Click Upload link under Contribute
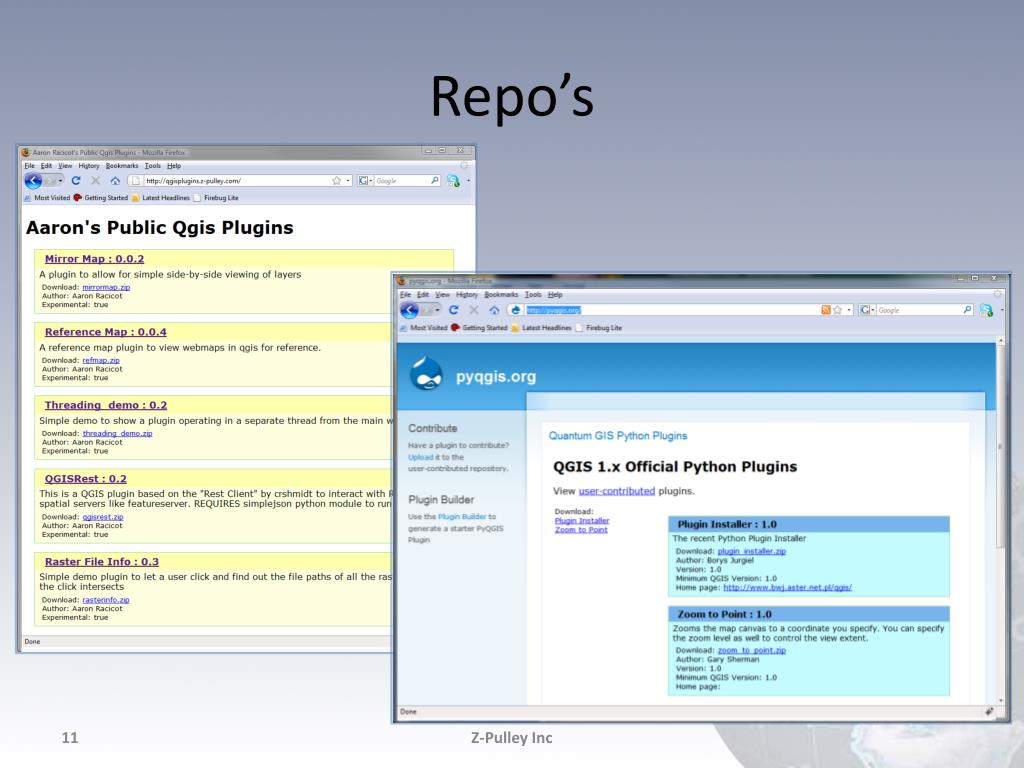Viewport: 1024px width, 768px height. point(421,457)
